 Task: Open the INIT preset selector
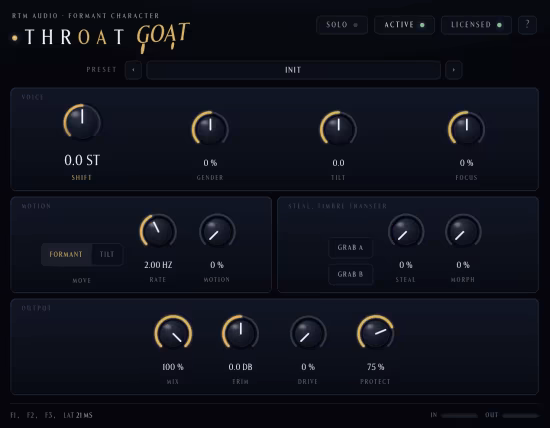(x=293, y=70)
